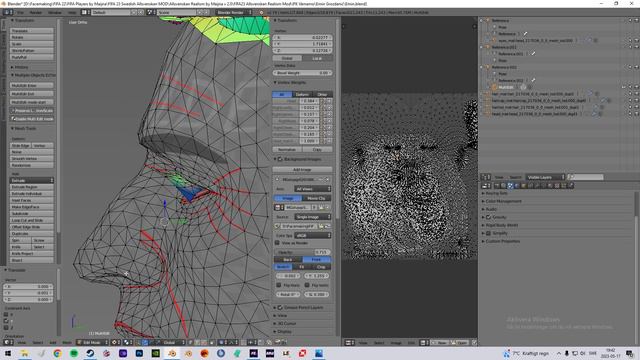Screen dimensions: 640x360
Task: Expand the Rigid Body World section
Action: click(501, 225)
